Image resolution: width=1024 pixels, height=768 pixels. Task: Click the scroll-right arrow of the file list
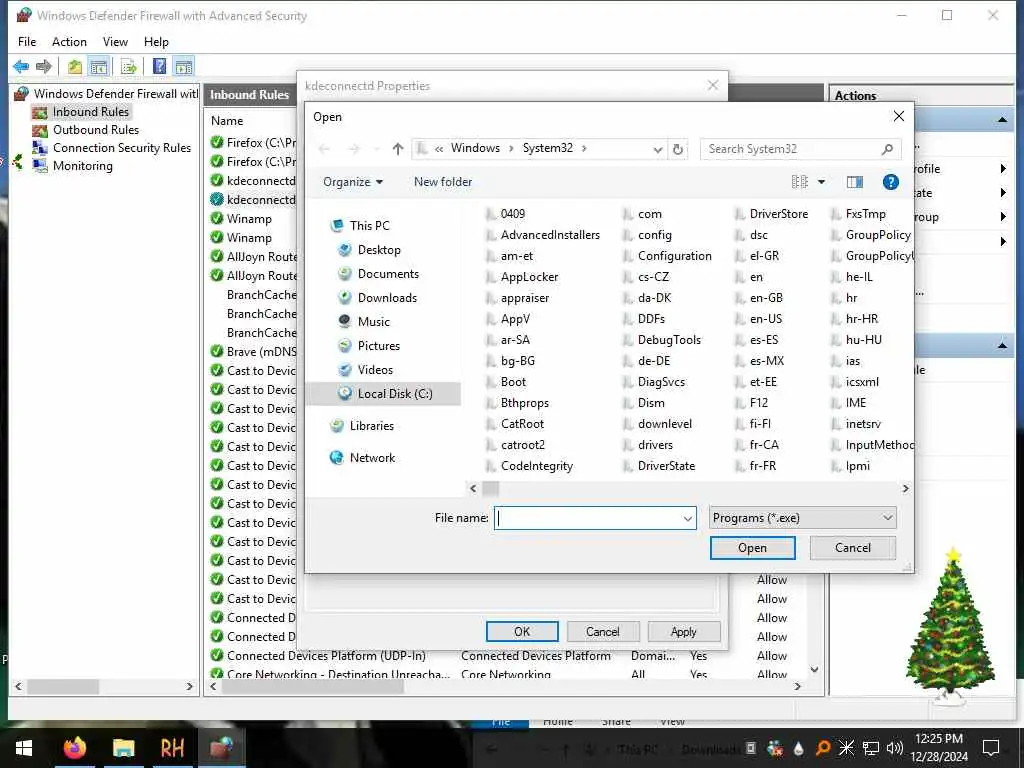[905, 488]
